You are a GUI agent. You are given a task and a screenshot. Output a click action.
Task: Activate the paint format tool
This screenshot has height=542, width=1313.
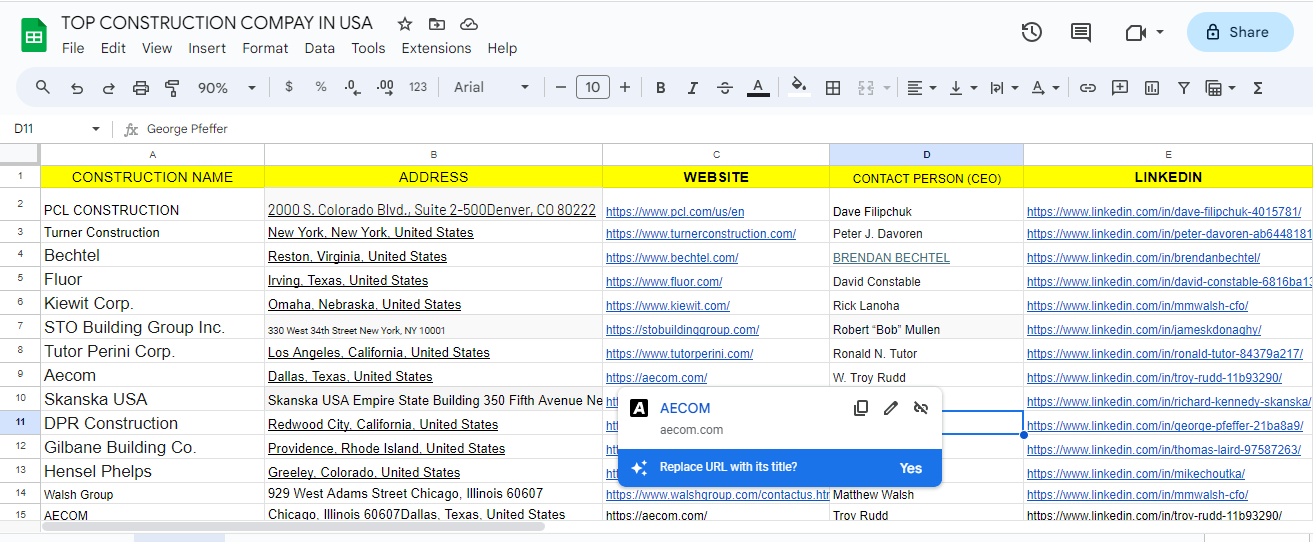(172, 88)
